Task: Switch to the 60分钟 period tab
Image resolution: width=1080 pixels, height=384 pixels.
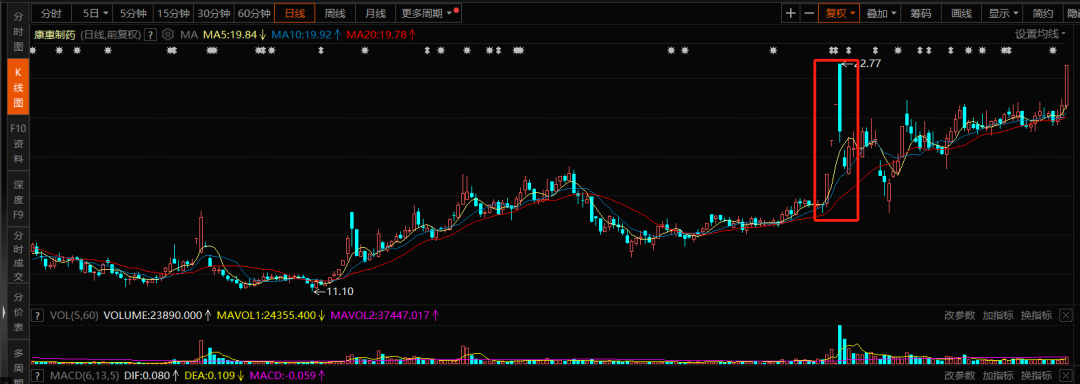Action: 254,13
